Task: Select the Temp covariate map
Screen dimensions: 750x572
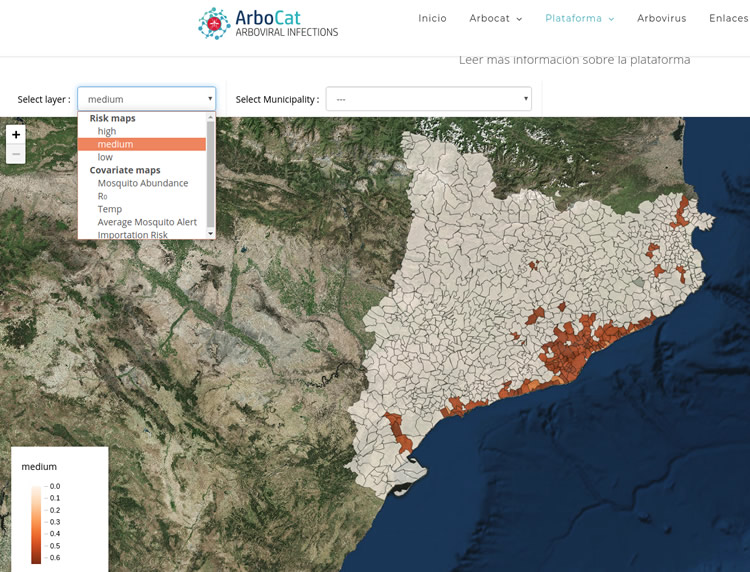Action: pyautogui.click(x=110, y=209)
